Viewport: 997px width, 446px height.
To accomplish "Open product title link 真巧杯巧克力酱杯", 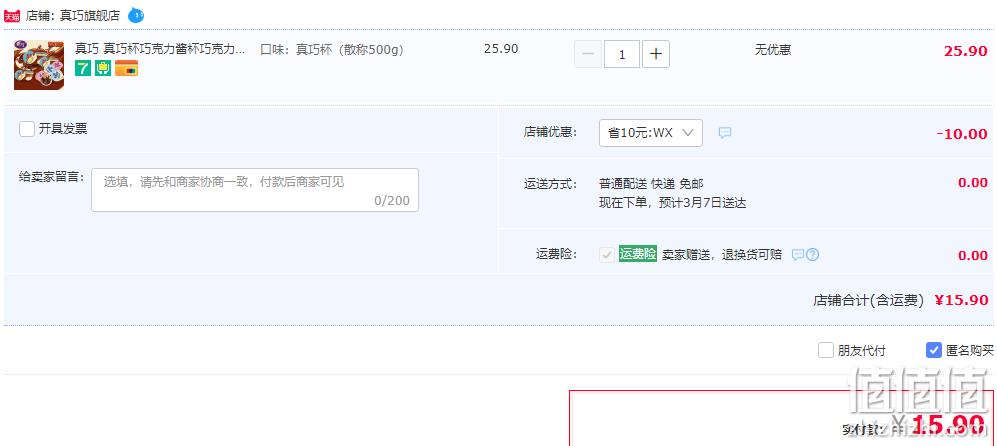I will pyautogui.click(x=160, y=49).
